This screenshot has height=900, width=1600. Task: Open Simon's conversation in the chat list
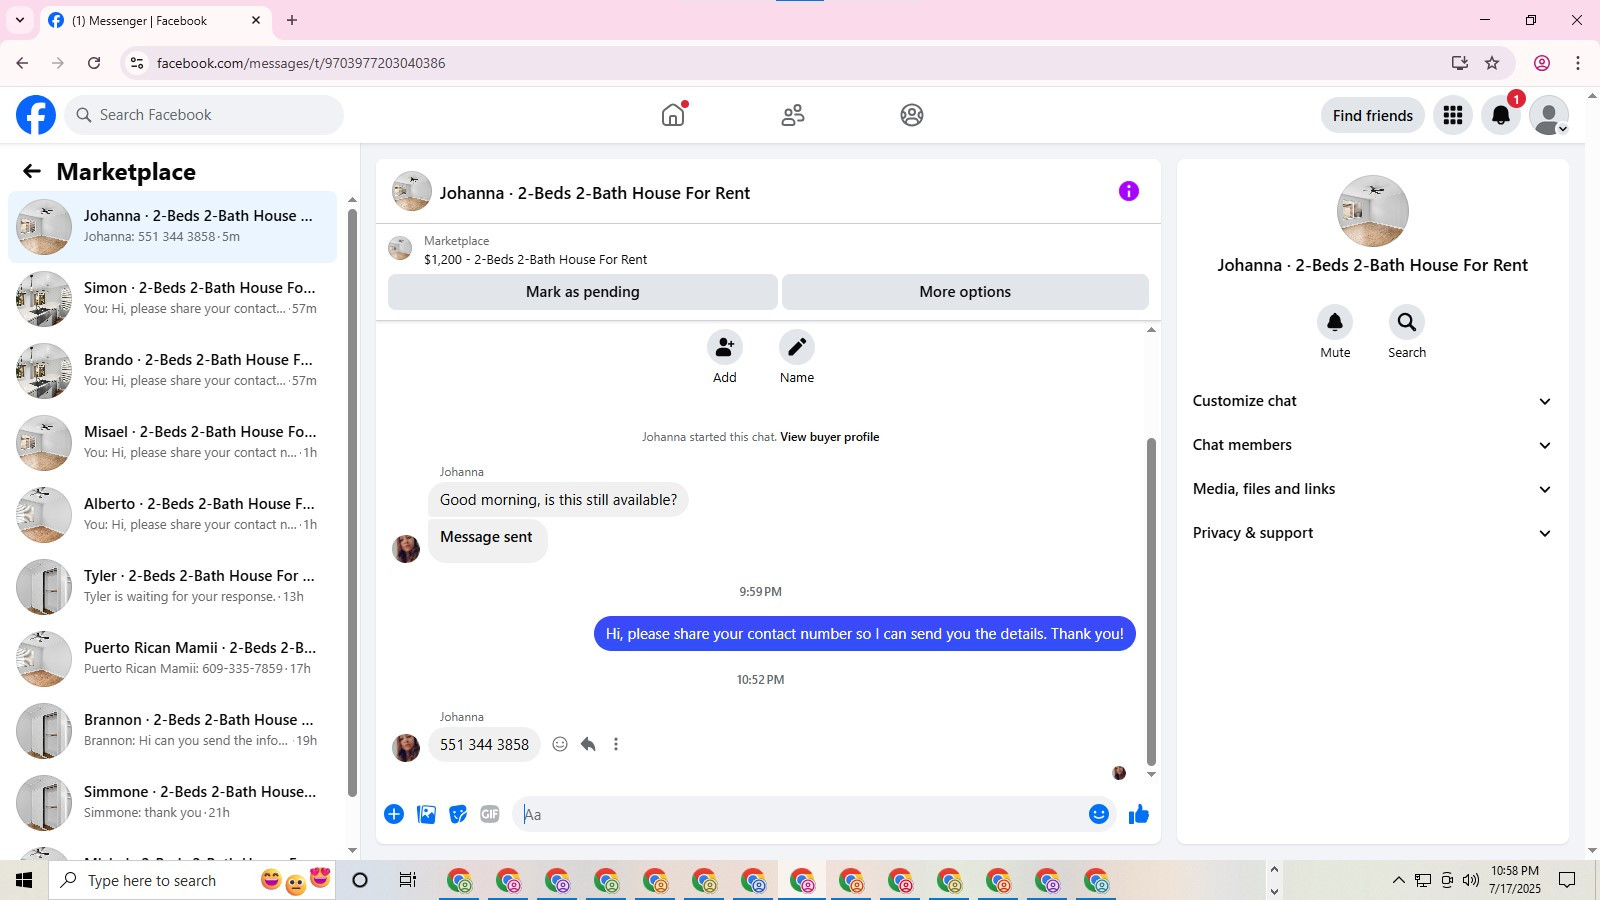(x=172, y=299)
